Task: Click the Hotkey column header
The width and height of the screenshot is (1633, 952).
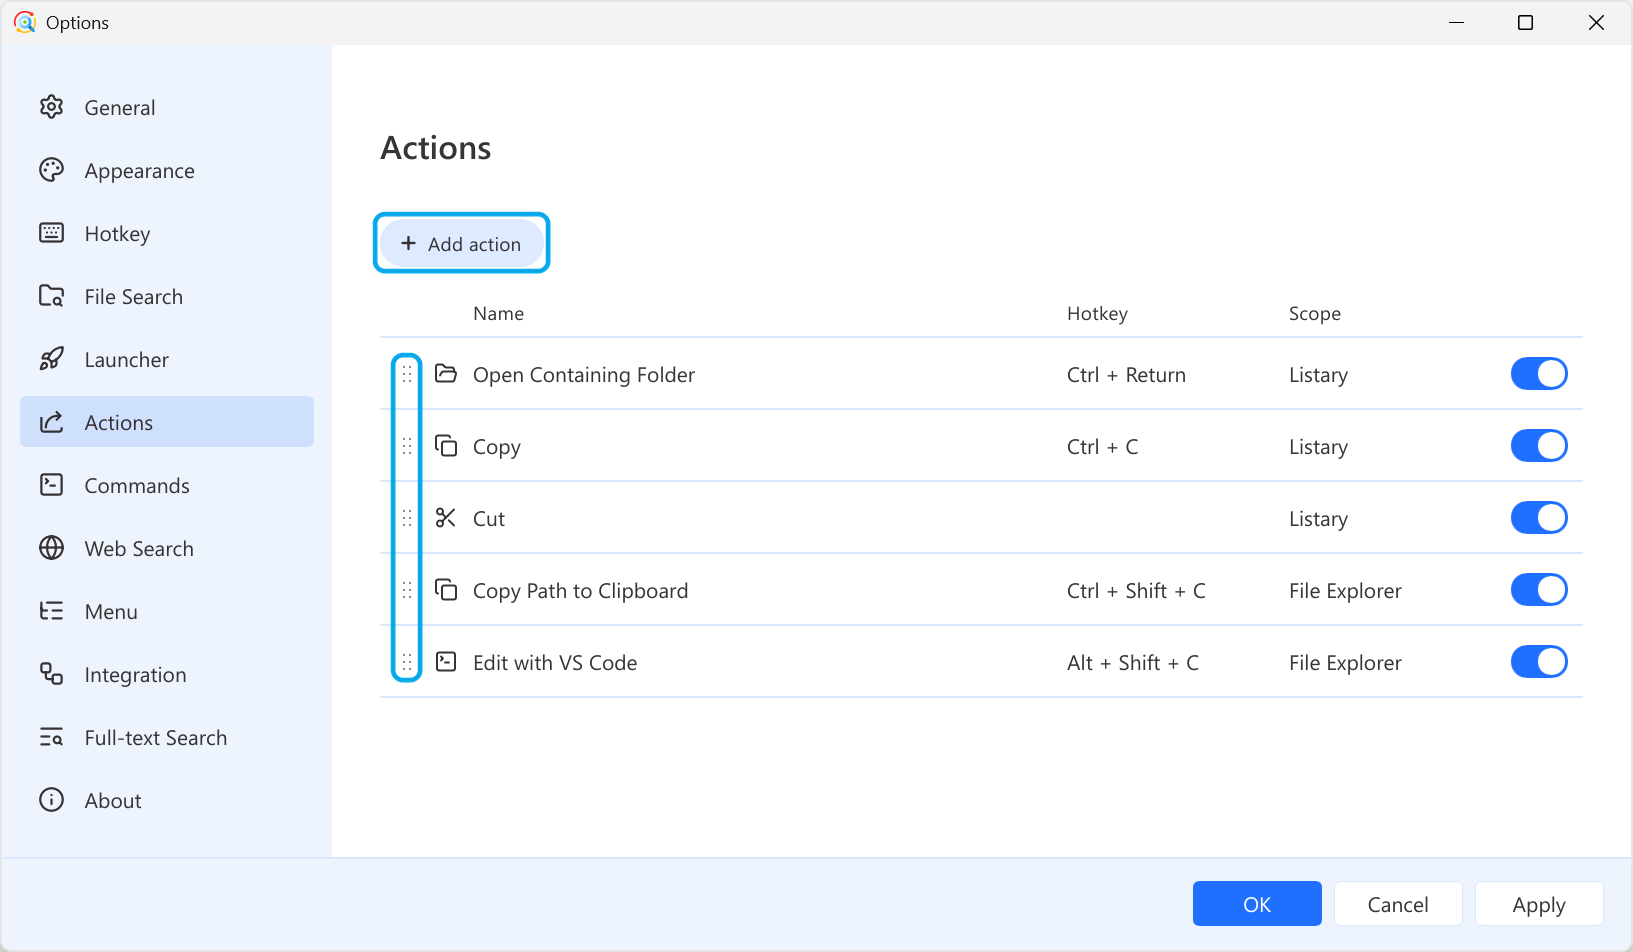Action: point(1097,313)
